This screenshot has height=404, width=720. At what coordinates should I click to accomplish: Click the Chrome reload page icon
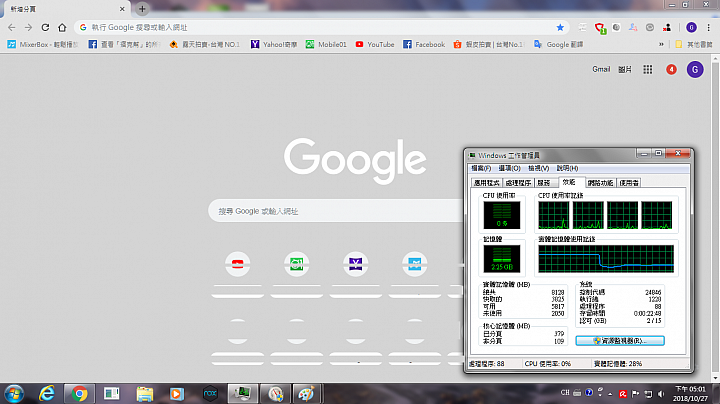pyautogui.click(x=45, y=28)
